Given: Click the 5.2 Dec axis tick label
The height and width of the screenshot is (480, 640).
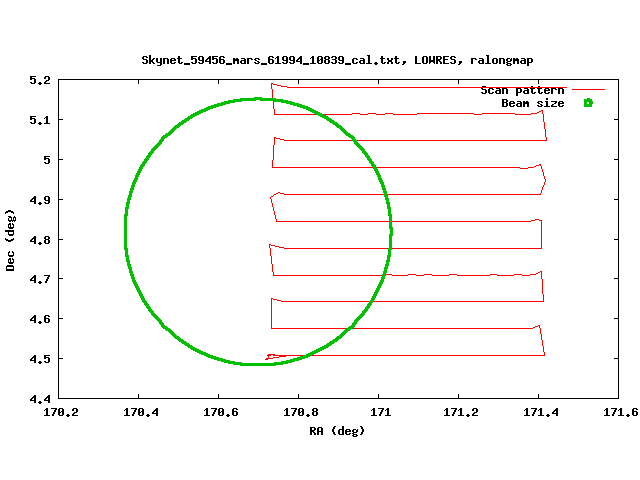Looking at the screenshot, I should point(40,80).
